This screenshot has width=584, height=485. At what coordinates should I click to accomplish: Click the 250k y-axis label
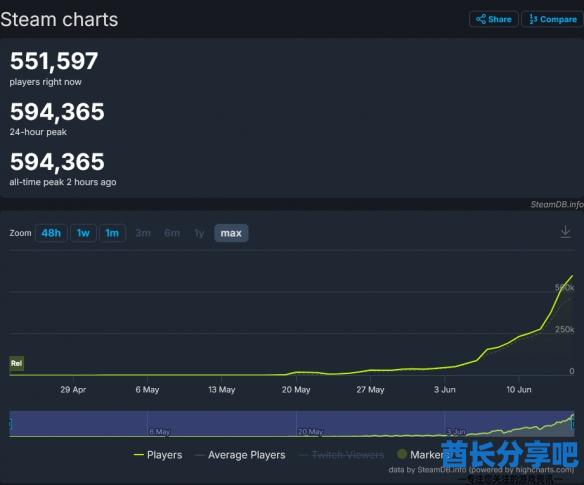point(565,329)
